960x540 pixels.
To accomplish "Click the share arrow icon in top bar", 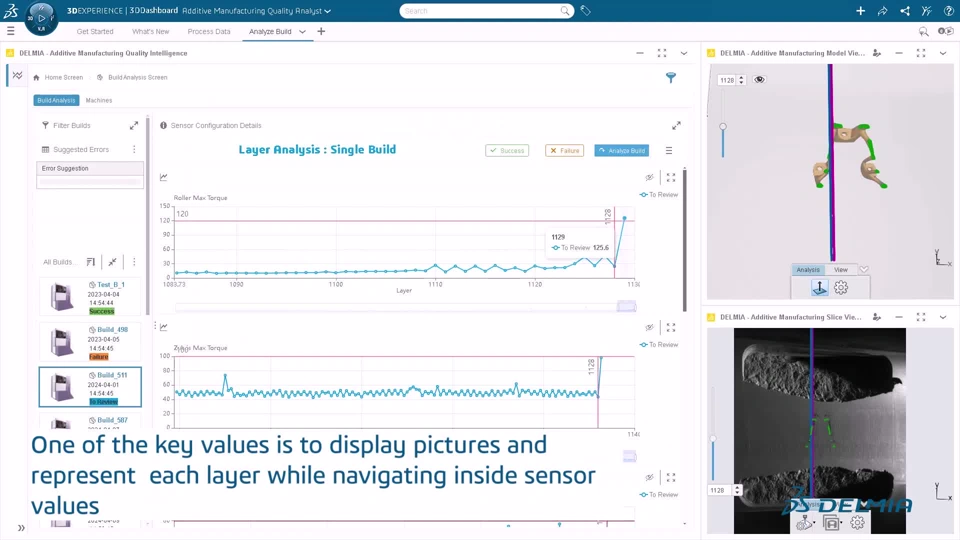I will point(882,10).
